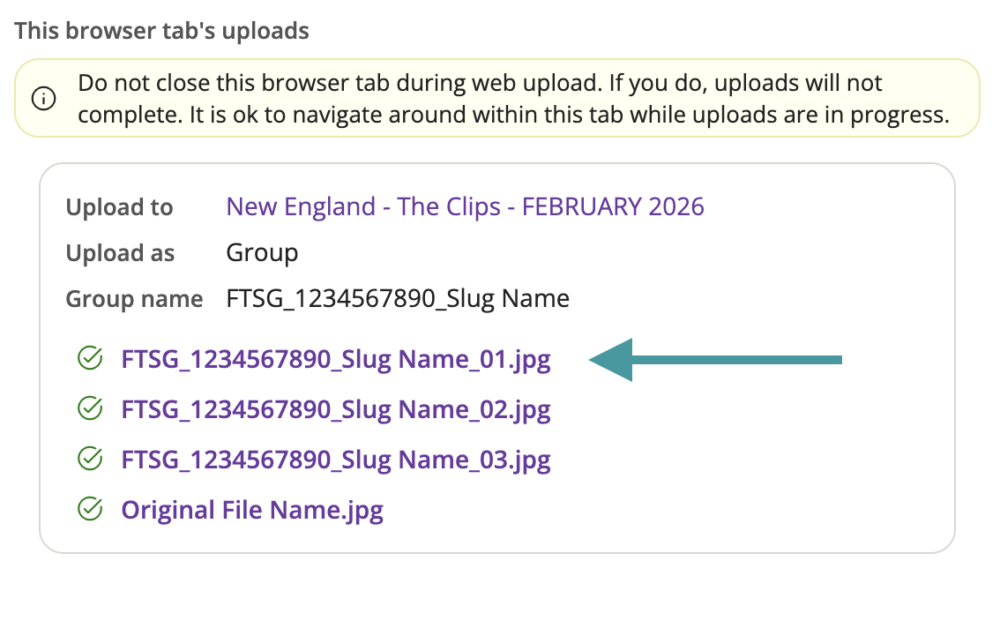Open FTSG_1234567890_Slug Name_01.jpg

[x=335, y=359]
